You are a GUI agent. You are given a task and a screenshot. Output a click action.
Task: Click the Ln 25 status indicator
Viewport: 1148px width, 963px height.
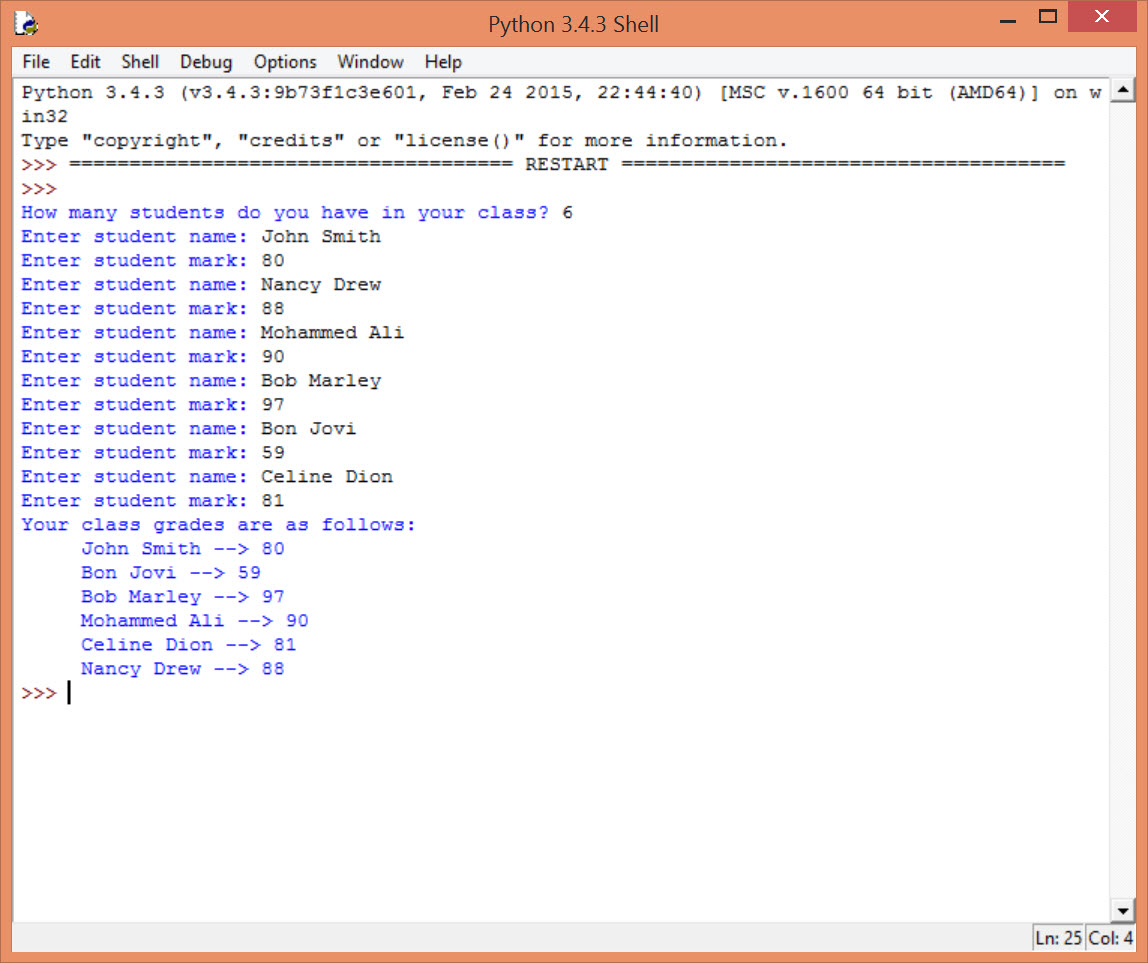[1057, 938]
